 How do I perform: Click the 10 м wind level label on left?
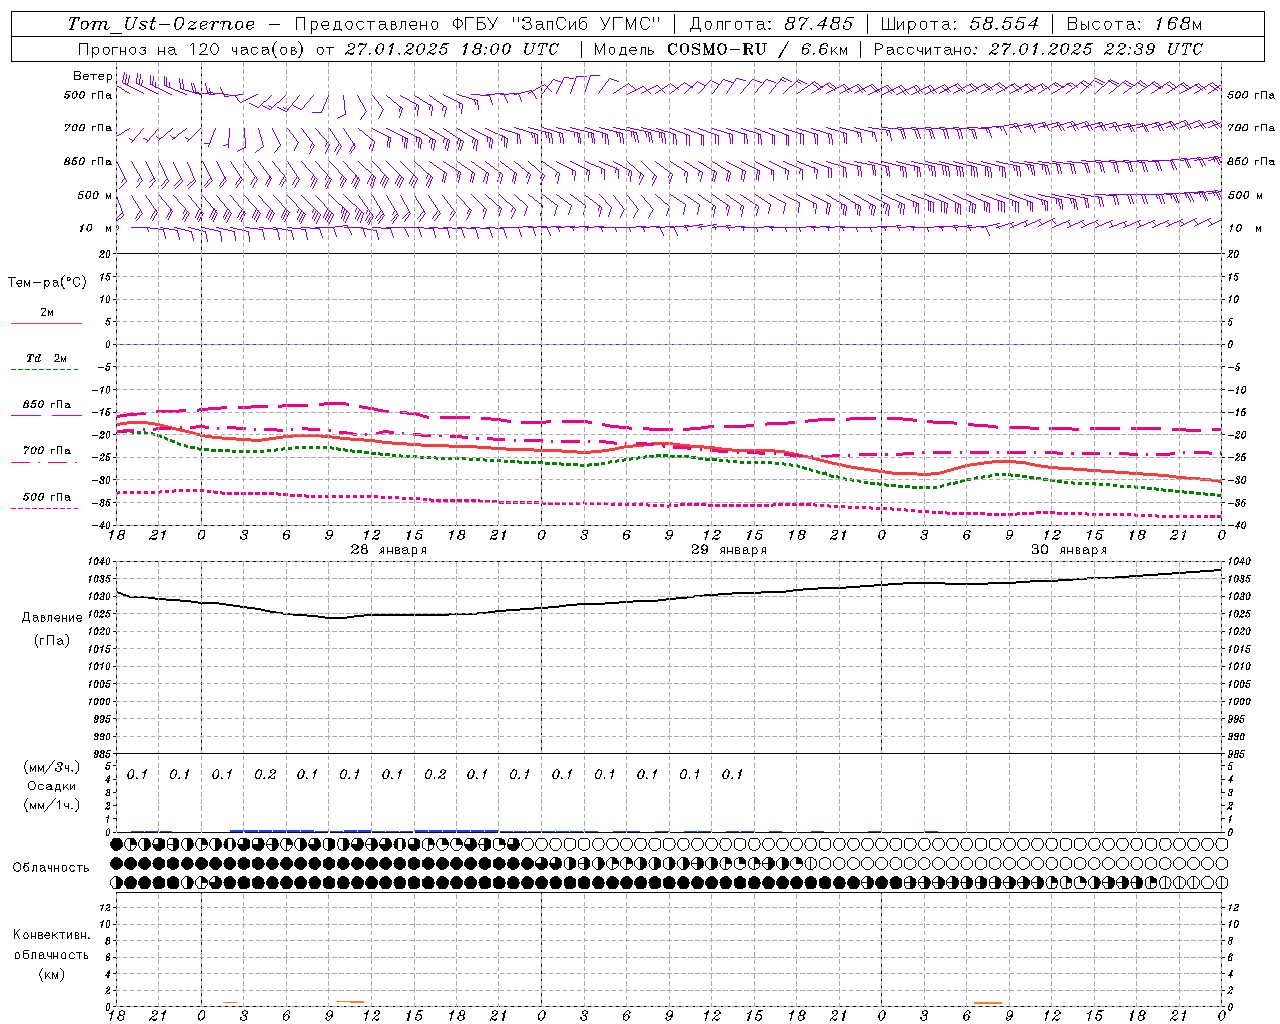95,228
